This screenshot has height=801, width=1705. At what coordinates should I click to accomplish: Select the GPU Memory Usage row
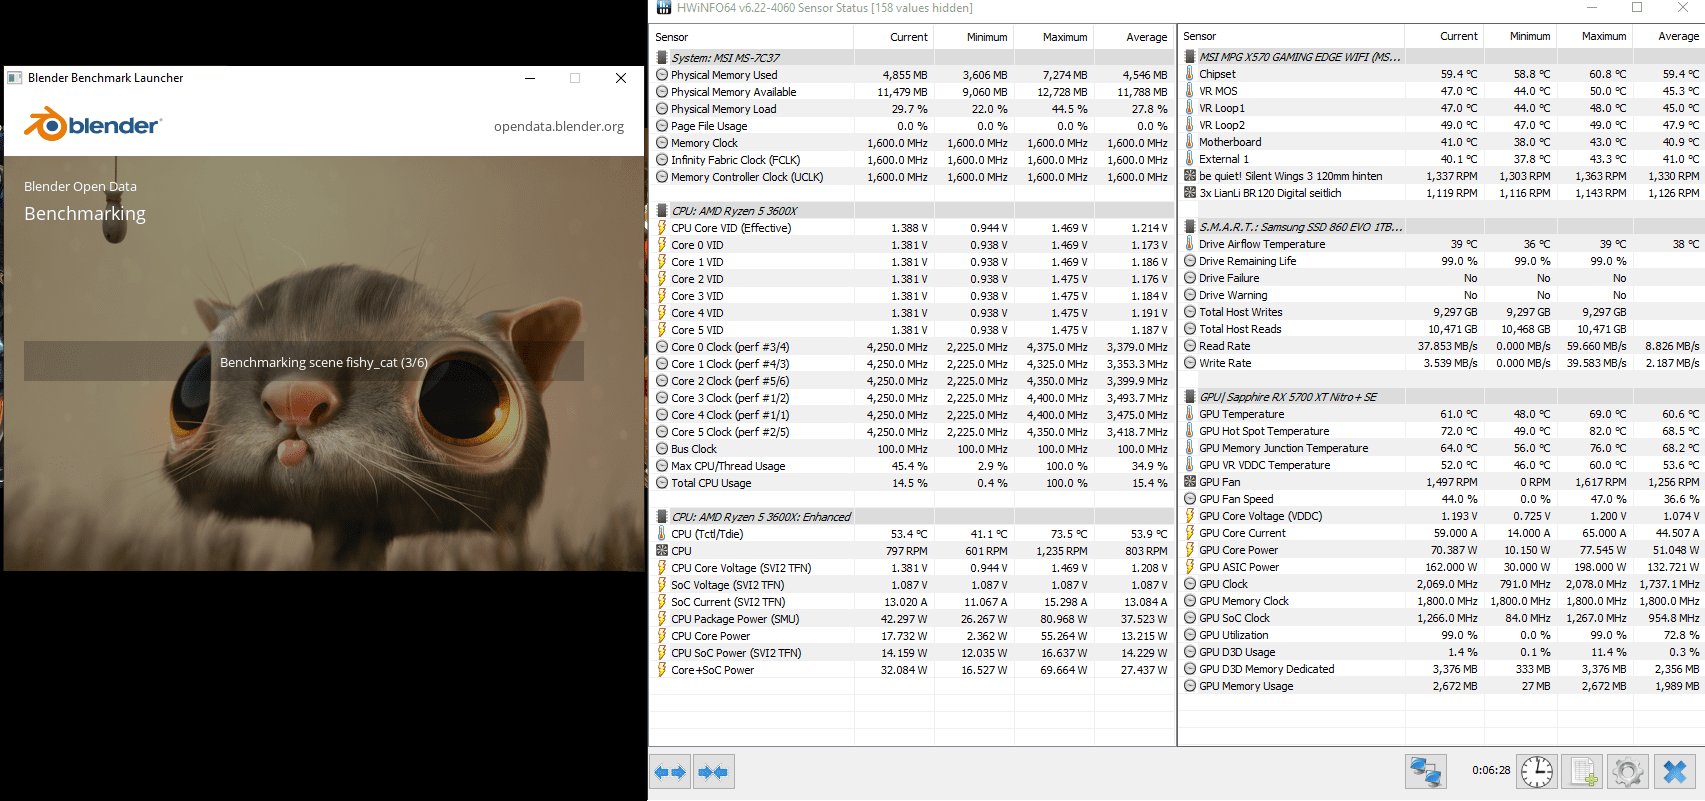pos(1442,686)
